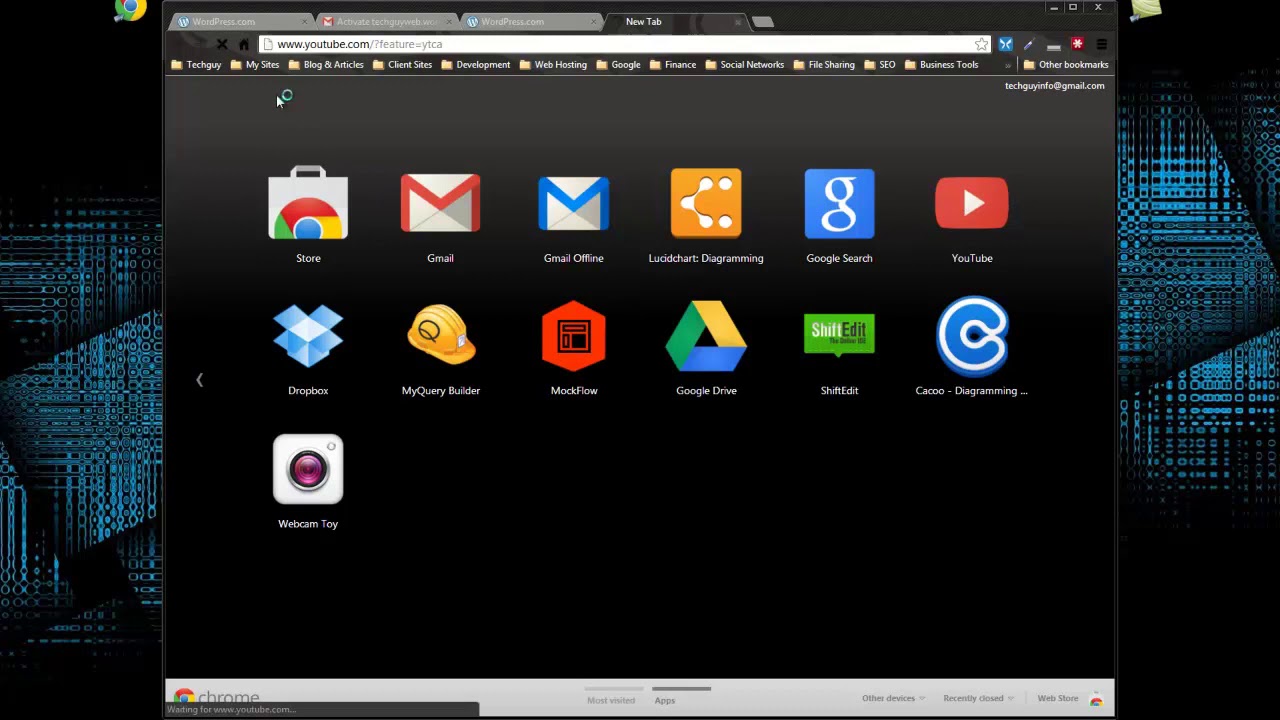1280x720 pixels.
Task: Open the MockFlow app
Action: point(574,336)
